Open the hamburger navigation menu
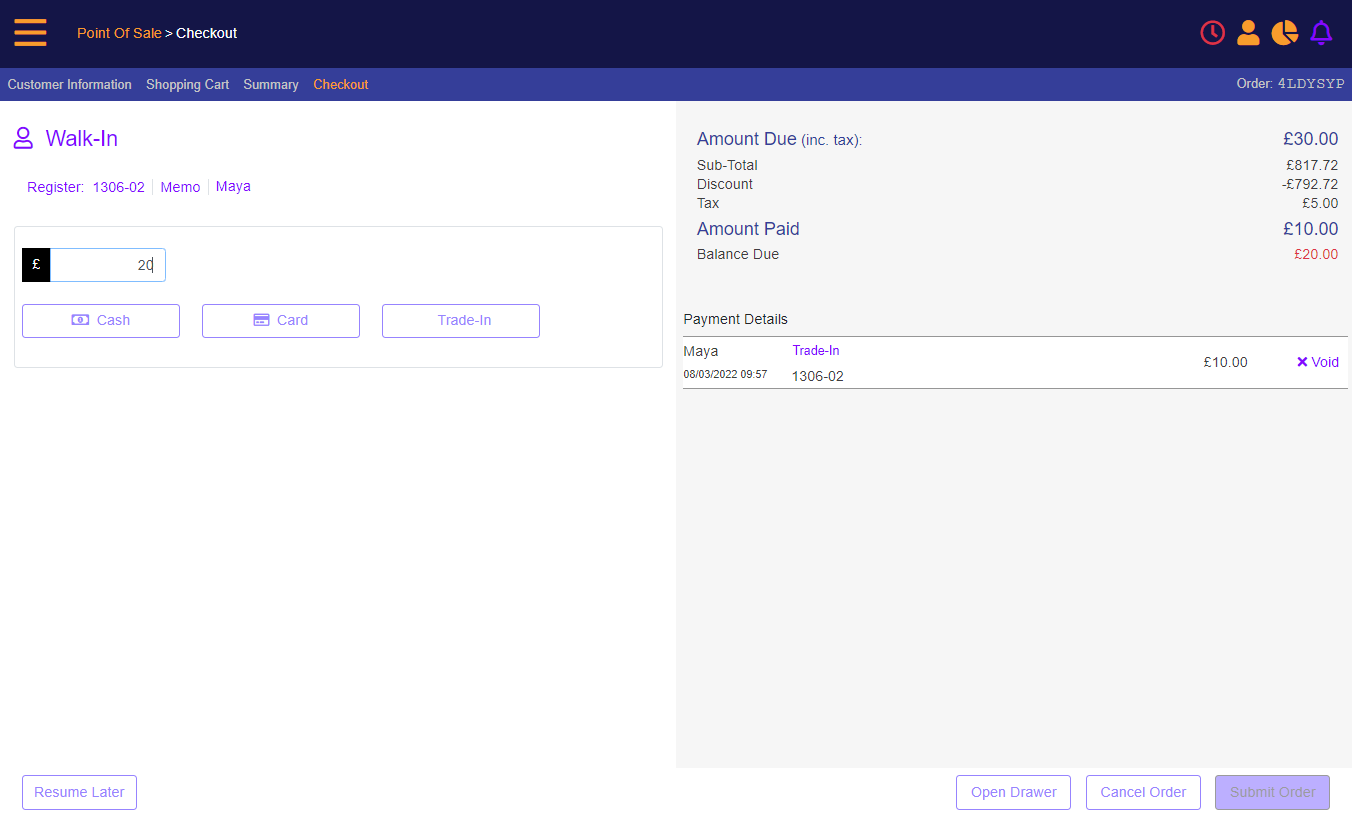The image size is (1352, 817). pyautogui.click(x=30, y=33)
